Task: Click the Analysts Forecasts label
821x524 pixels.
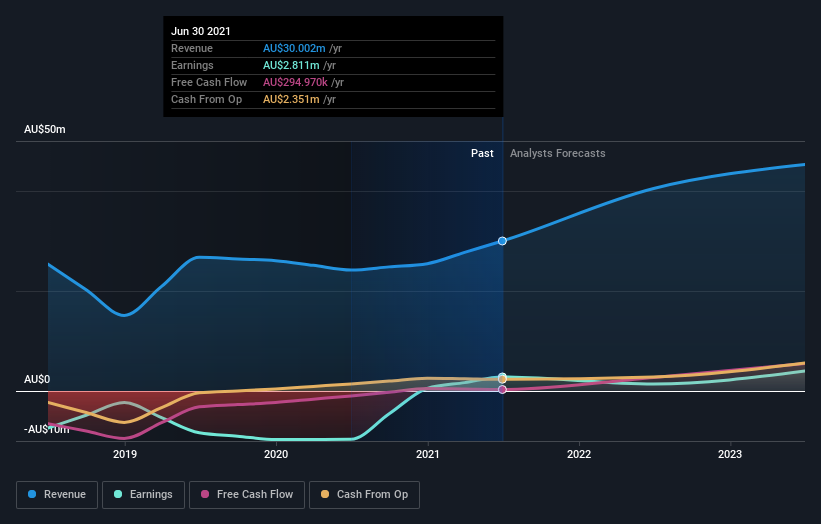Action: (x=558, y=153)
